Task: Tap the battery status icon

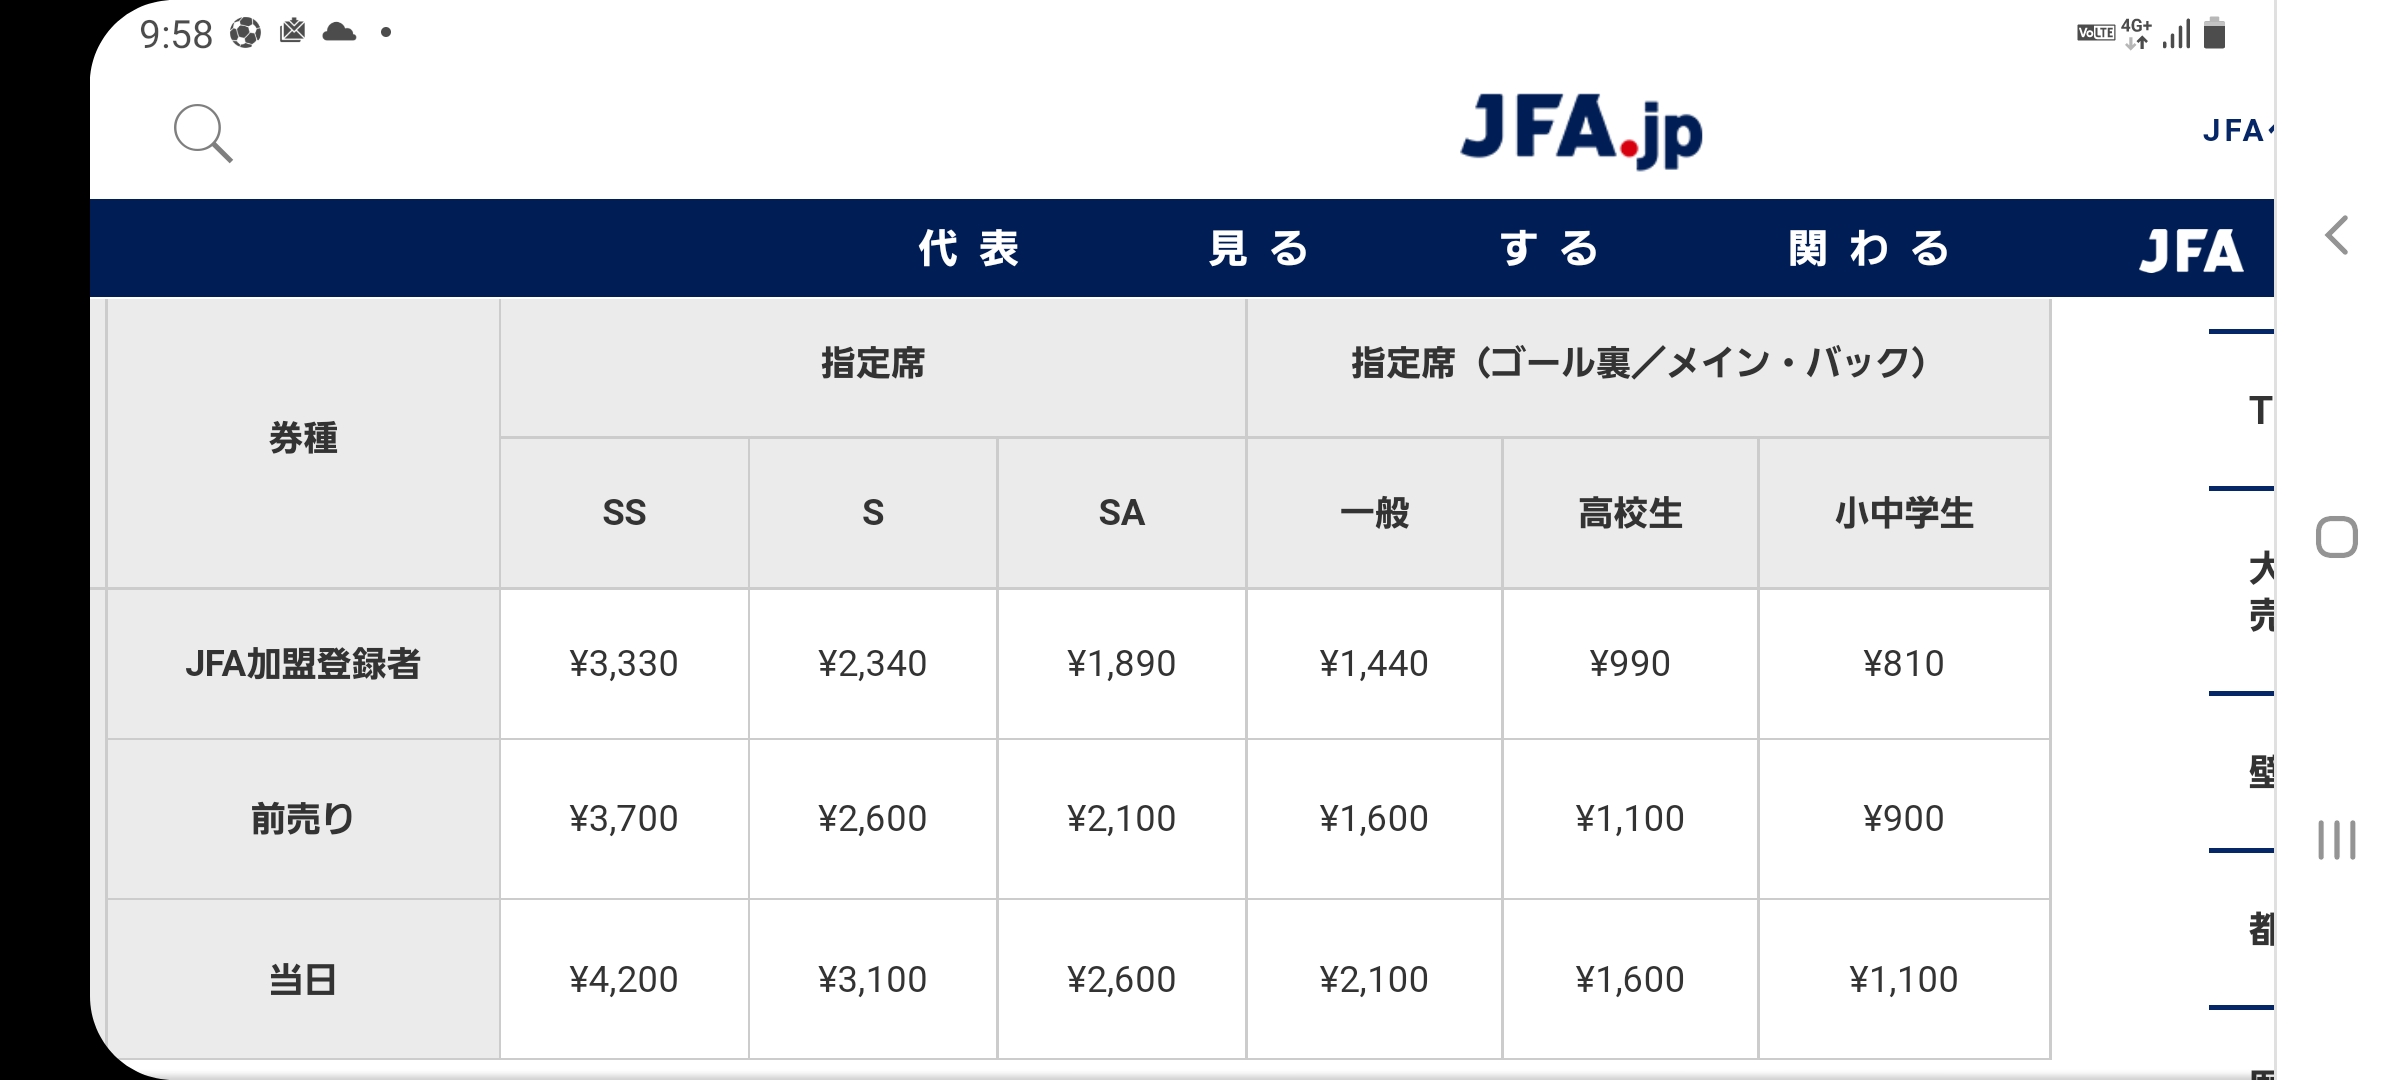Action: point(2215,33)
